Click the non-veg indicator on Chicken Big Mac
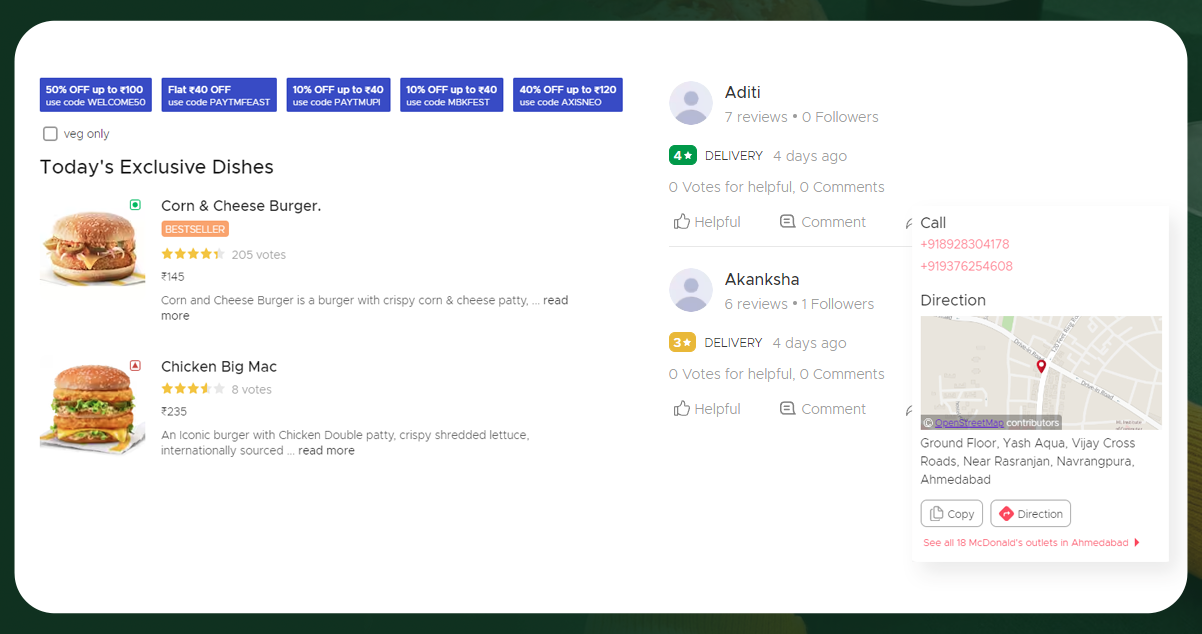The width and height of the screenshot is (1202, 634). 135,365
